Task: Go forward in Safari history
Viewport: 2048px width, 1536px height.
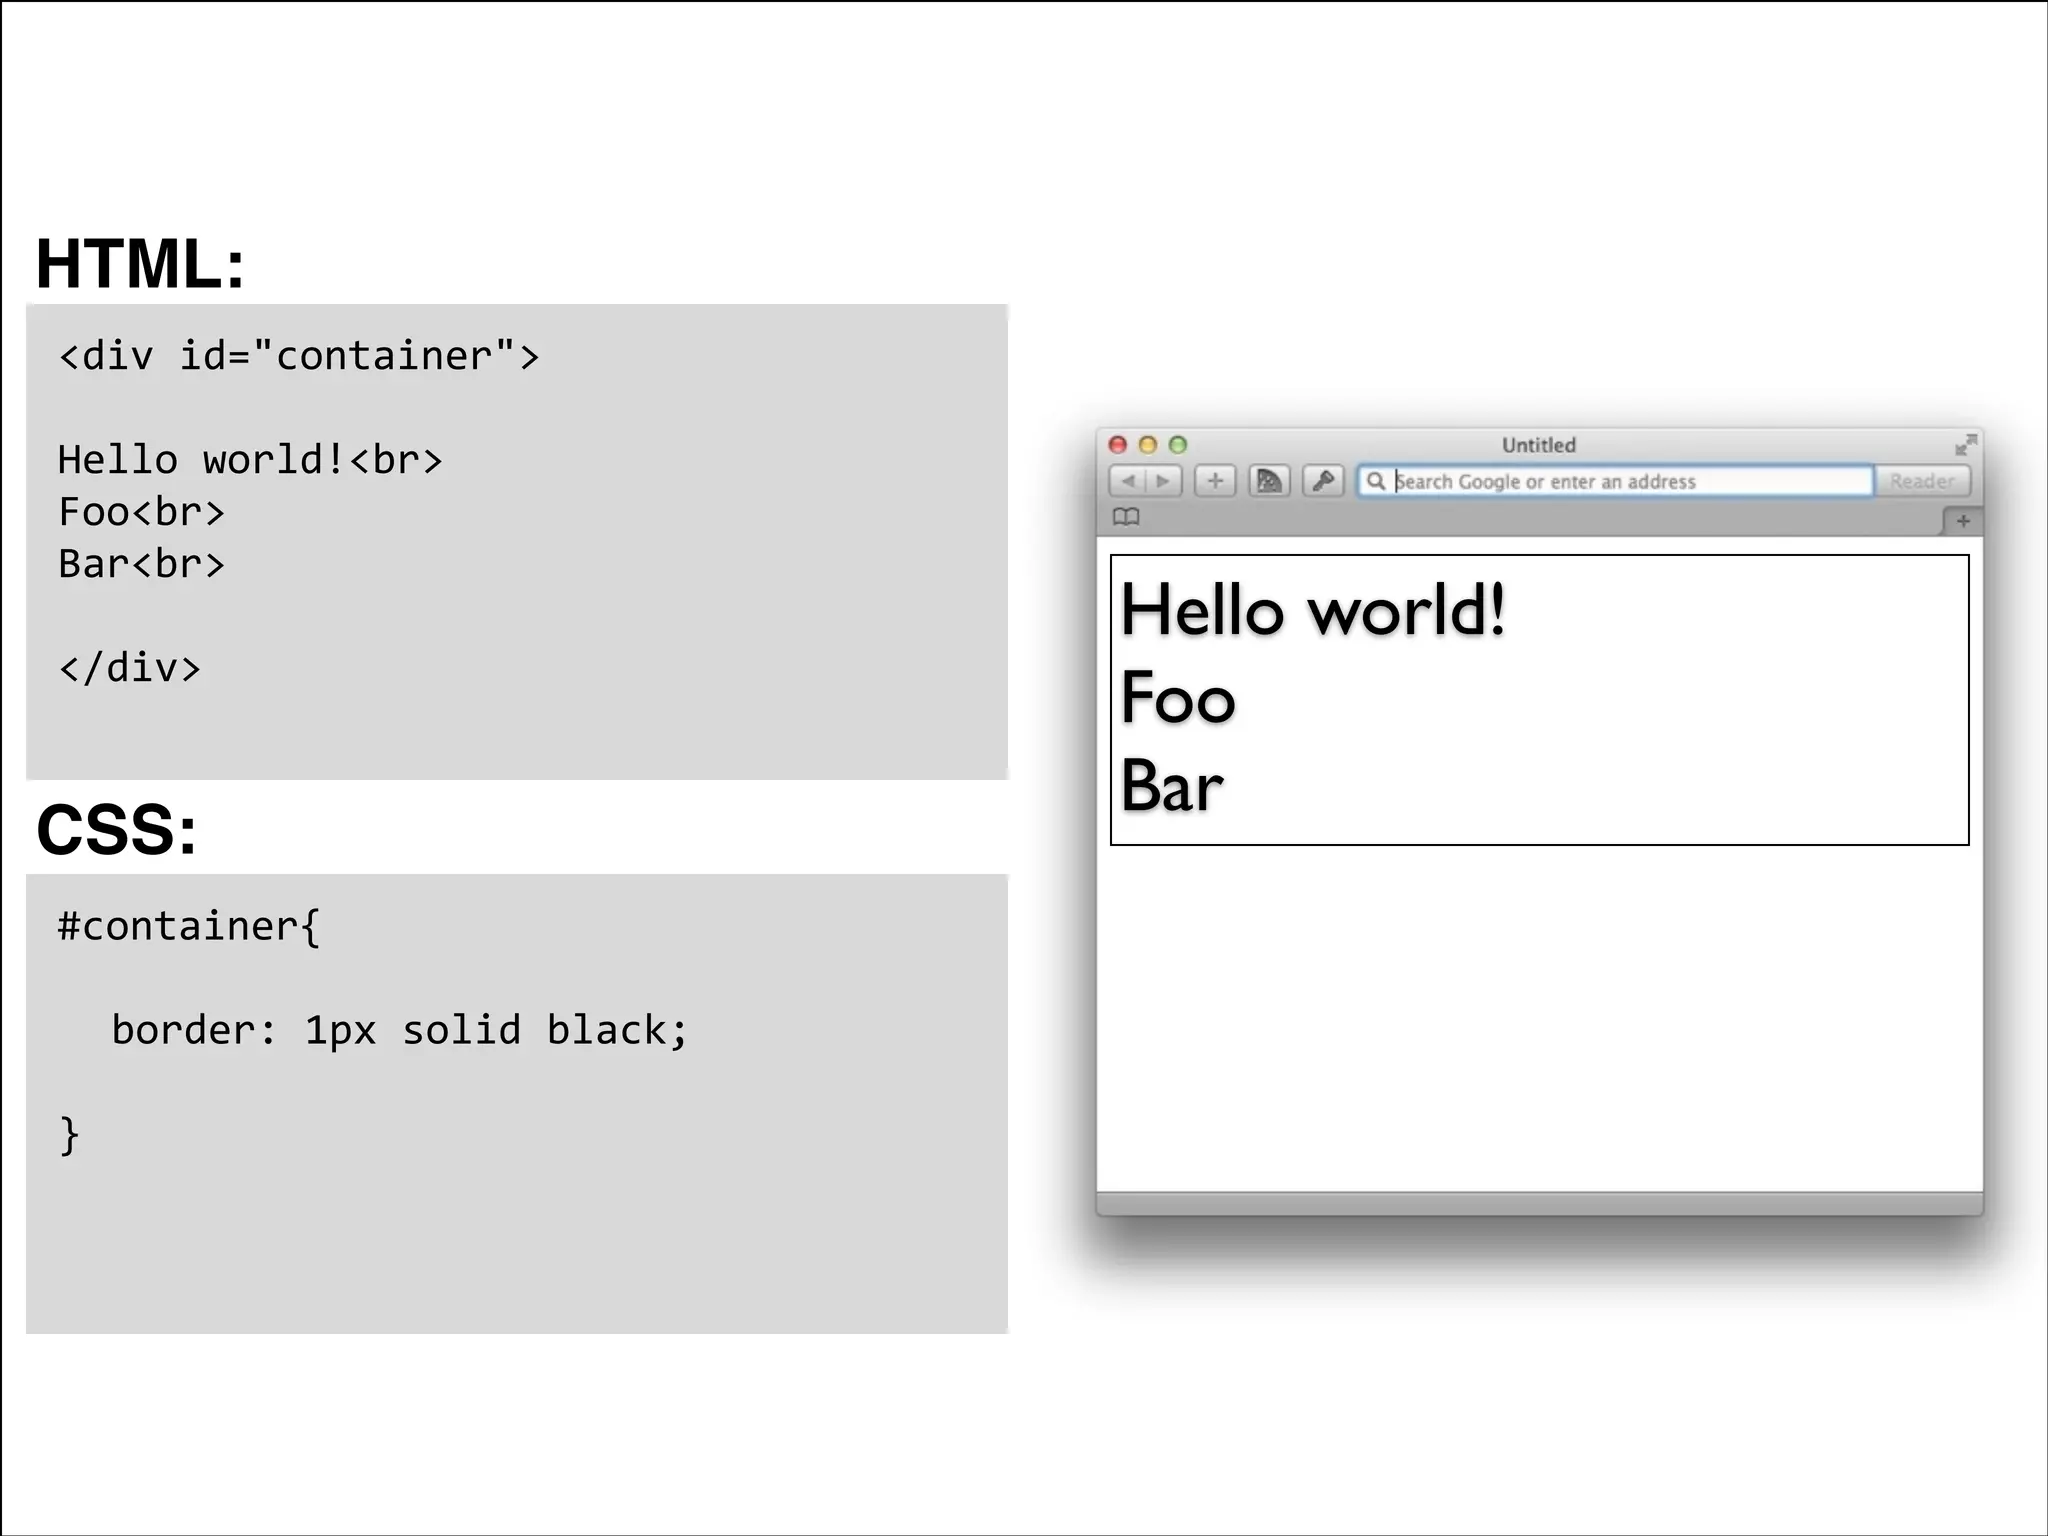Action: [x=1163, y=481]
